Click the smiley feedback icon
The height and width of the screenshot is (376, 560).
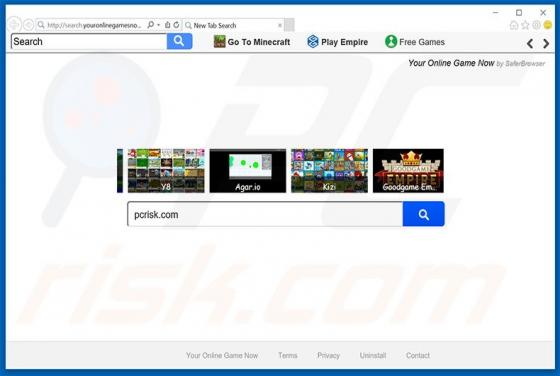pos(548,25)
